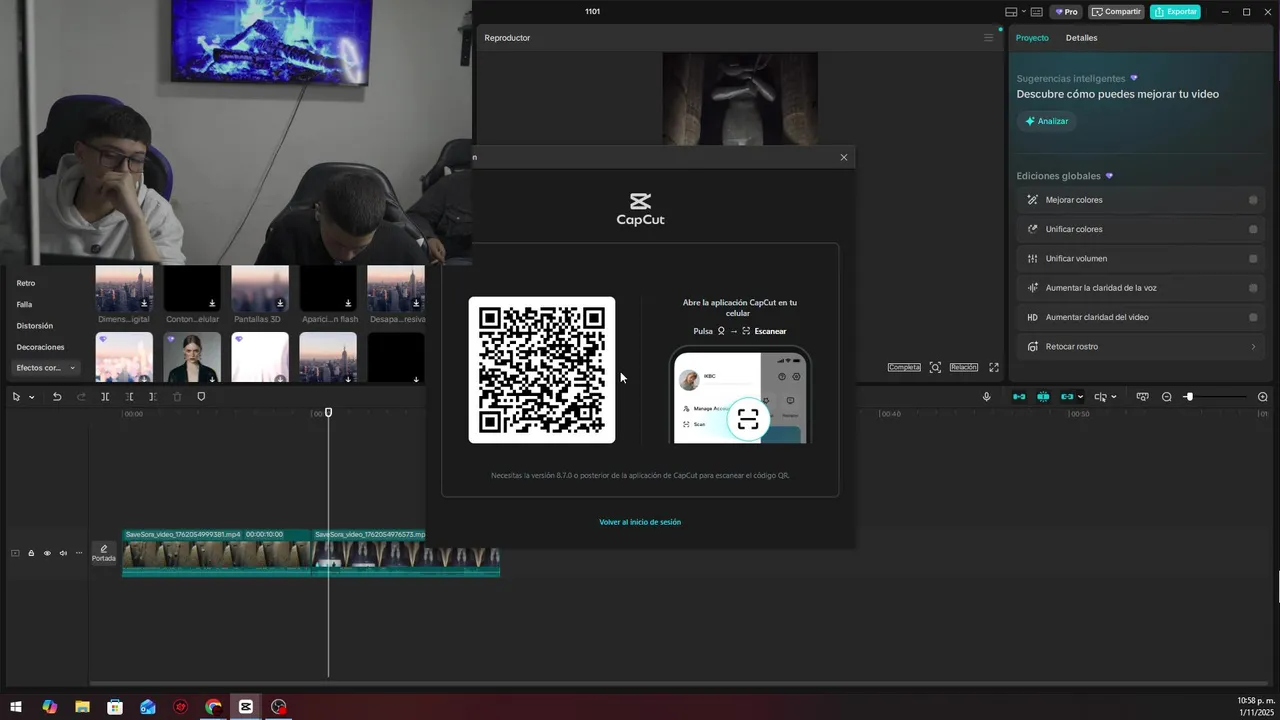Image resolution: width=1280 pixels, height=720 pixels.
Task: Switch to the Detalles tab
Action: [x=1081, y=38]
